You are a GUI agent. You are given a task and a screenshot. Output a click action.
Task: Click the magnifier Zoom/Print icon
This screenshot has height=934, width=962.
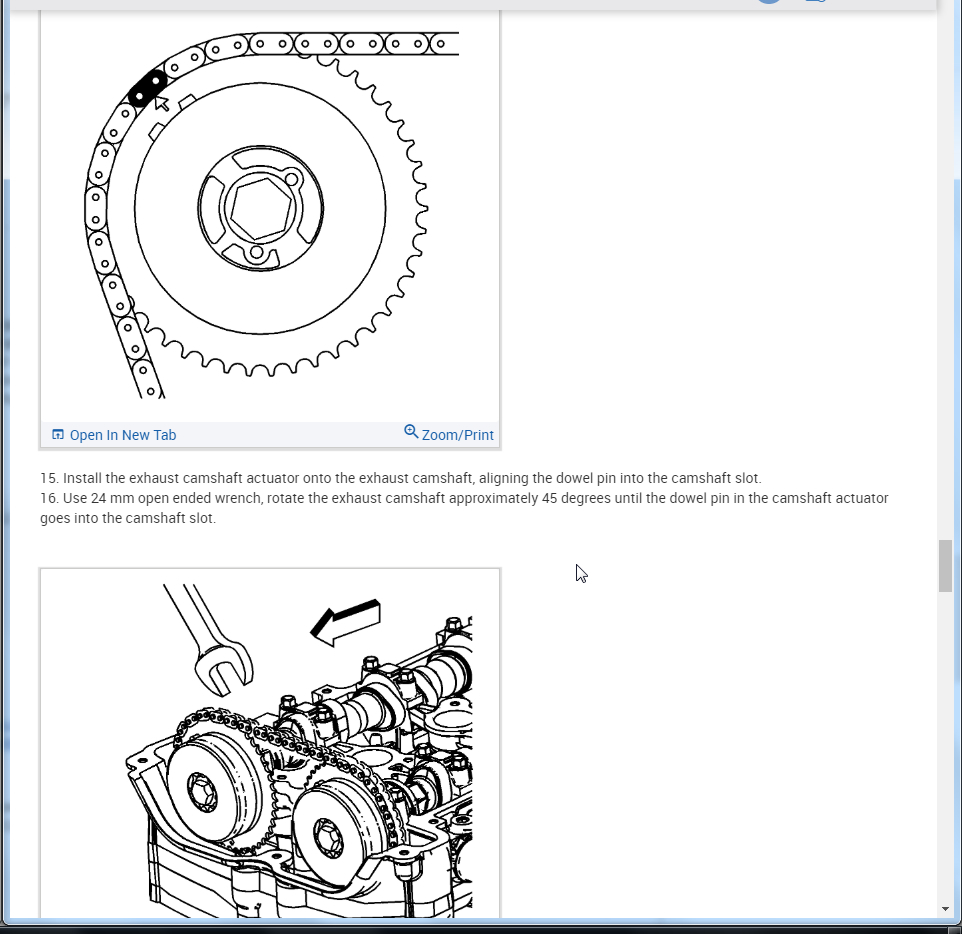411,432
